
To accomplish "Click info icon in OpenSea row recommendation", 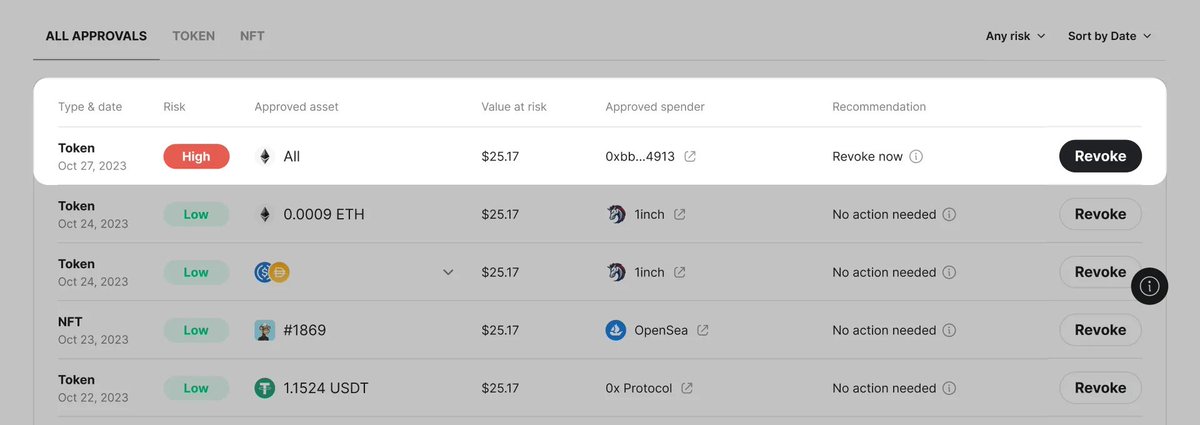I will (x=949, y=330).
